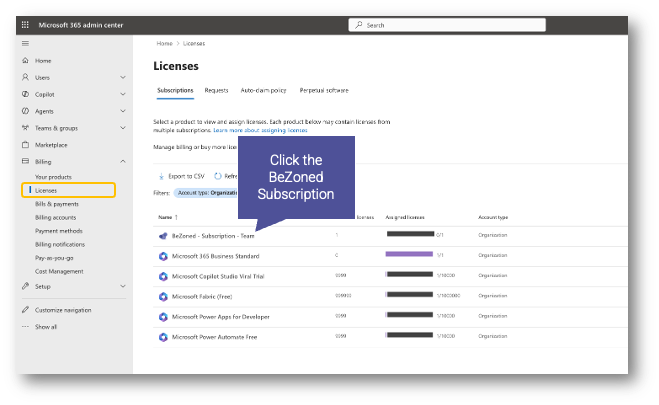Click the Copilot Studio Viral Trial icon
Screen dimensions: 659x405
[x=163, y=276]
